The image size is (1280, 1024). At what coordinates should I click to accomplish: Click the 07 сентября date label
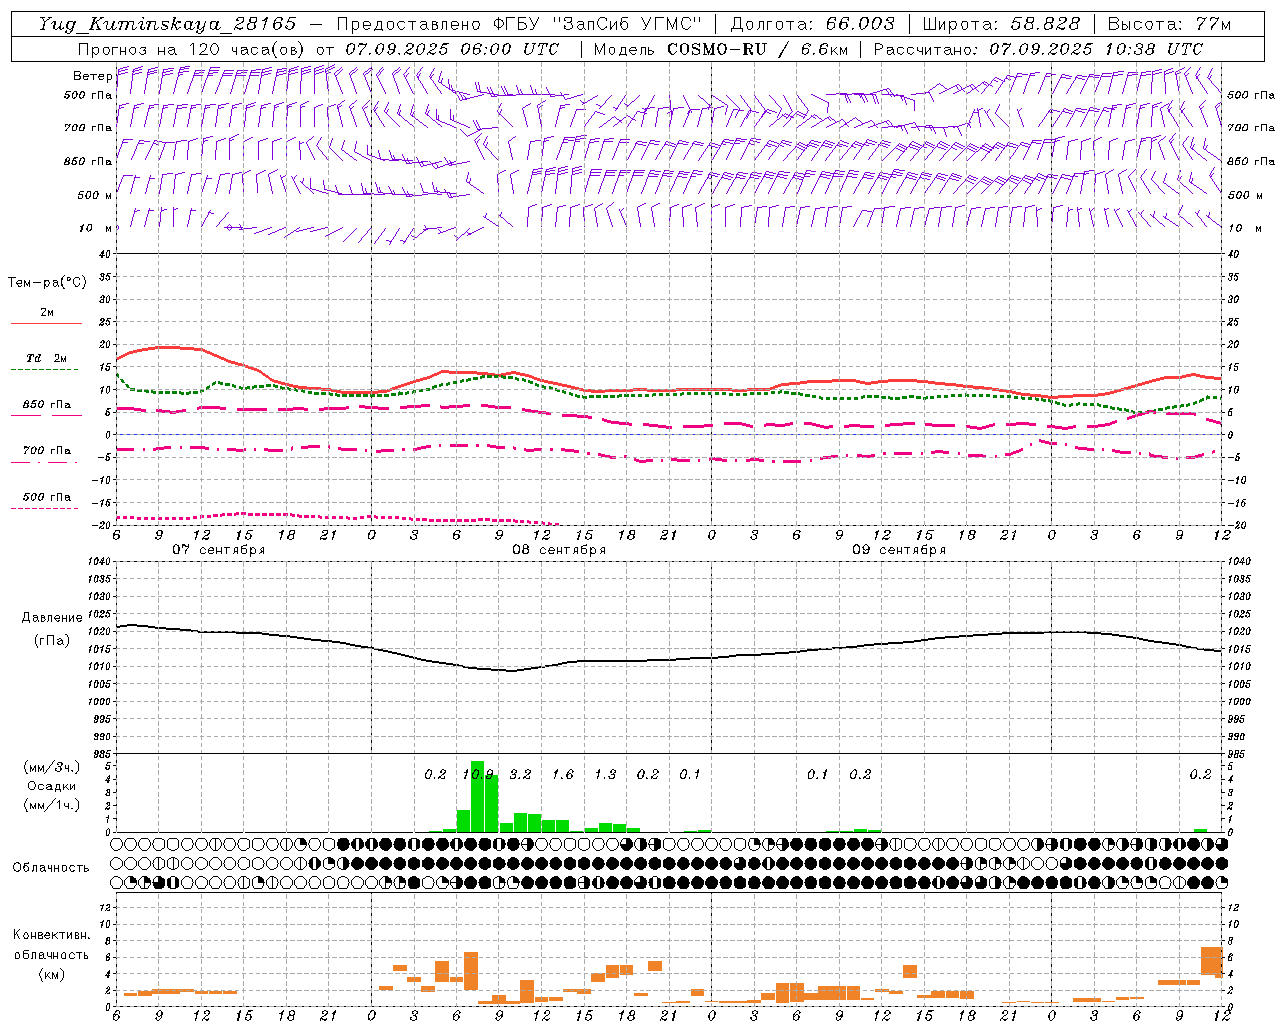218,550
